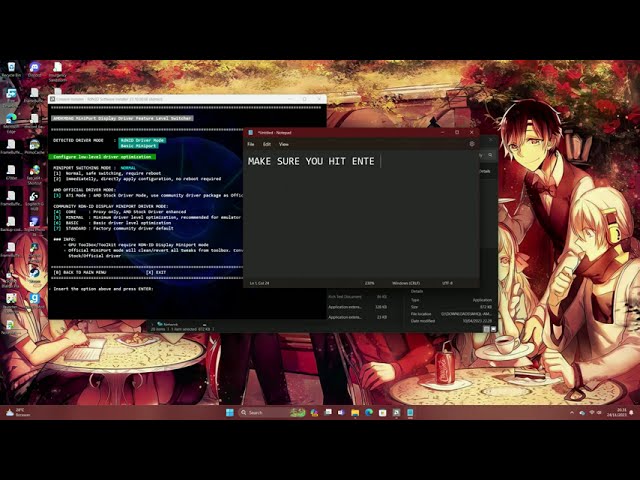Click the UTF-8 encoding indicator in Notepad

pyautogui.click(x=447, y=283)
